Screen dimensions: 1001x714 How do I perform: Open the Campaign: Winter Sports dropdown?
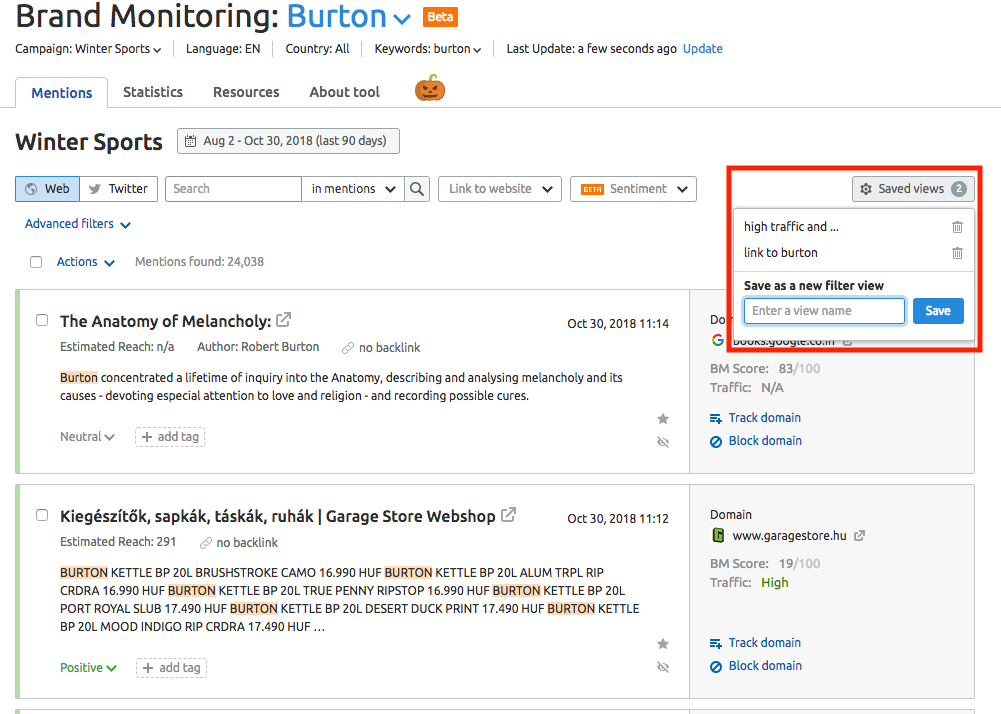click(x=88, y=49)
